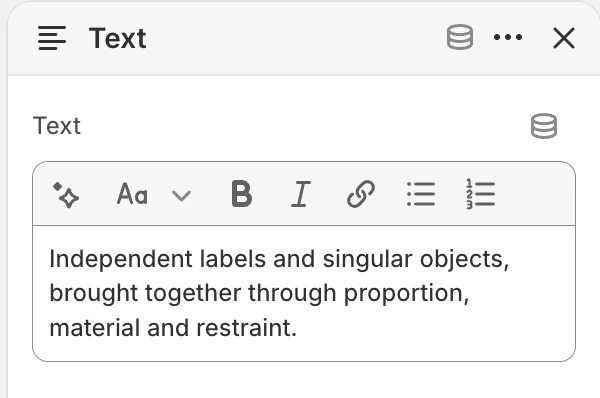
Task: Toggle bold formatting
Action: click(x=242, y=194)
